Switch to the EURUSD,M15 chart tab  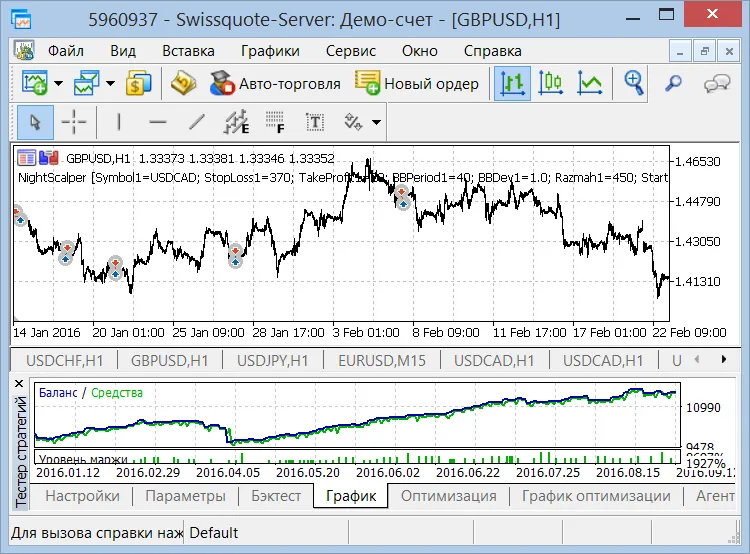click(x=380, y=360)
